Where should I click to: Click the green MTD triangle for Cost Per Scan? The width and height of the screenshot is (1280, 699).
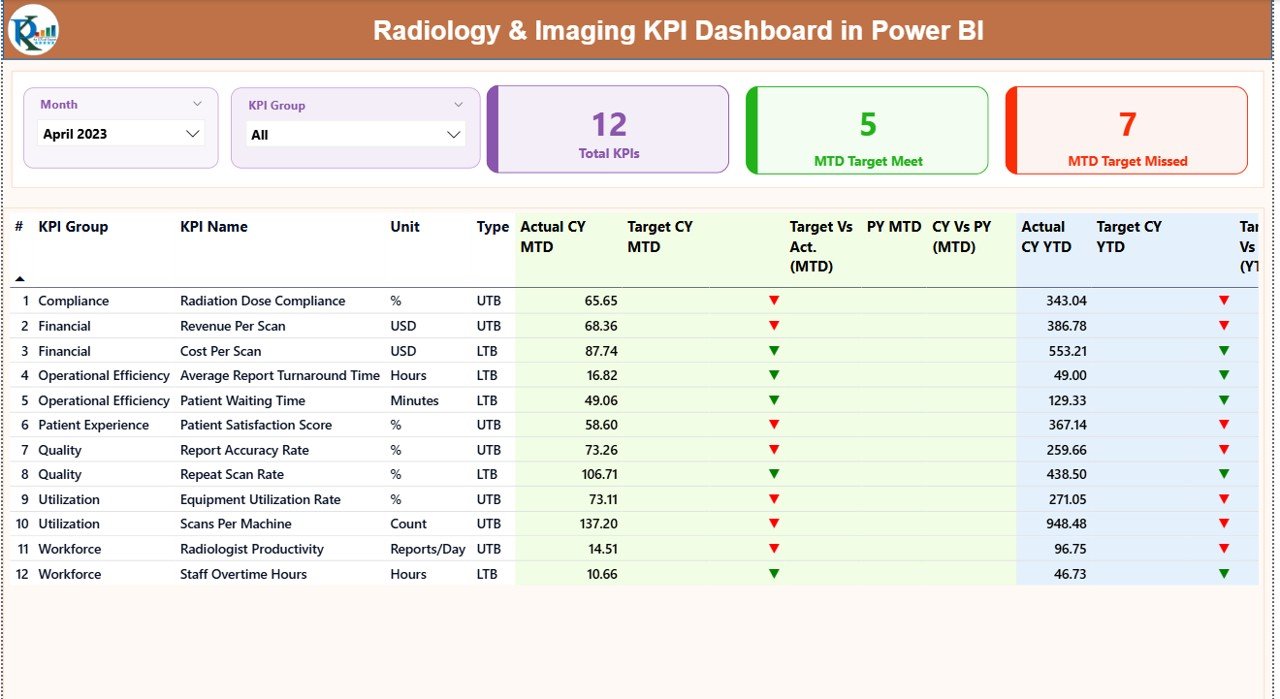[775, 350]
